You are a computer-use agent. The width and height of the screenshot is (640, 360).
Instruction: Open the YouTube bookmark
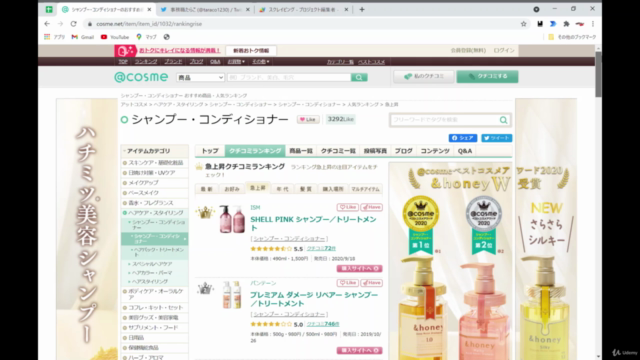point(115,37)
